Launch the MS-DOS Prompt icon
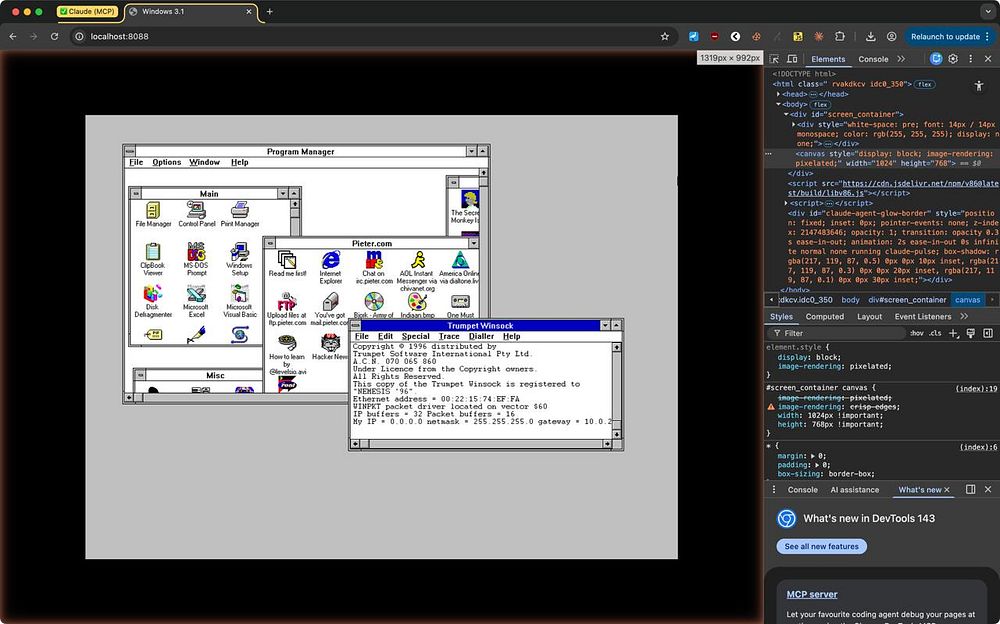 click(196, 253)
